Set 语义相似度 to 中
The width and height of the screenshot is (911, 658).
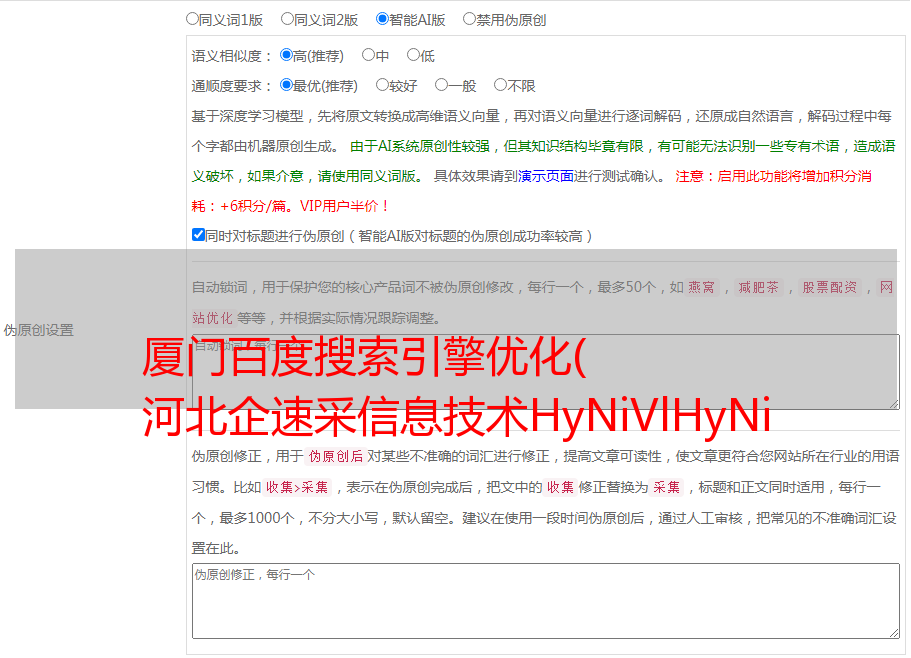pyautogui.click(x=368, y=55)
